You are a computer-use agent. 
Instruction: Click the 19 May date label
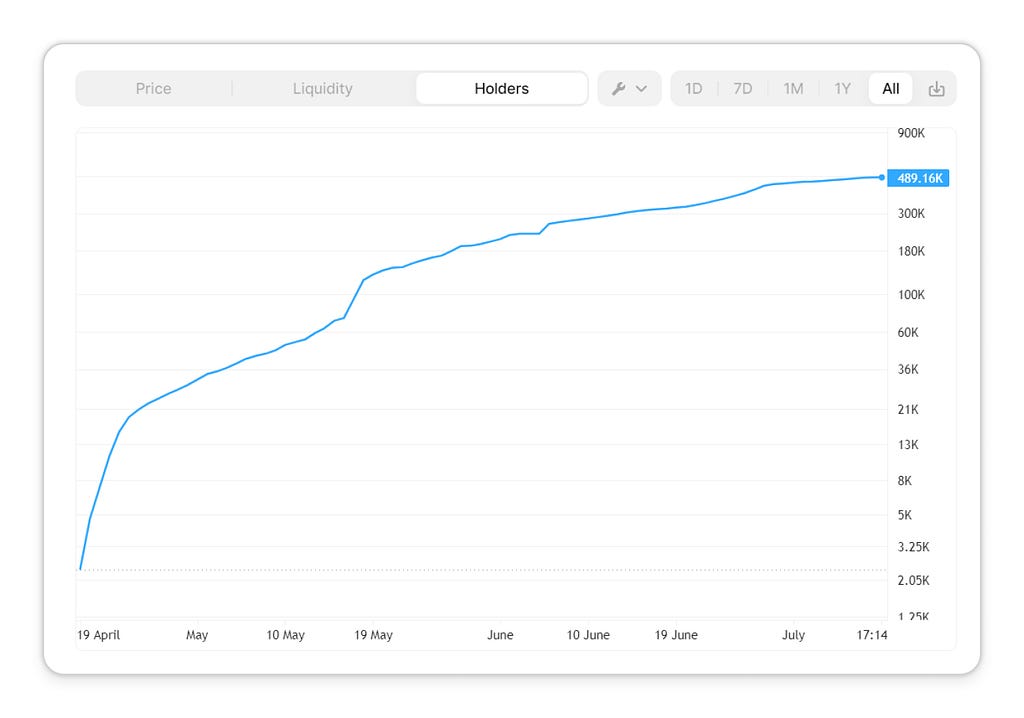coord(374,635)
